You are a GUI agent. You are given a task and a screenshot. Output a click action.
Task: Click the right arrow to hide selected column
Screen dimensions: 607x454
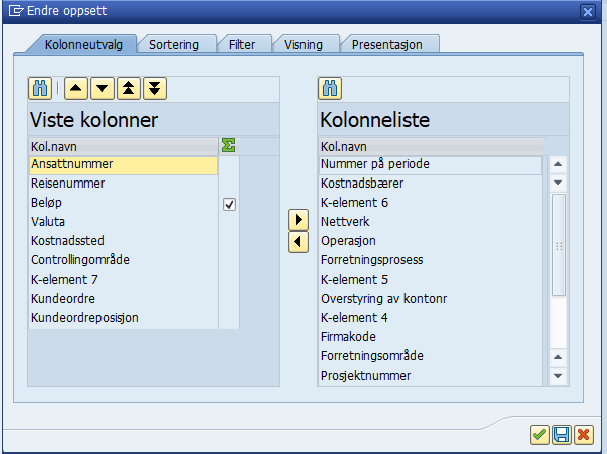[298, 220]
